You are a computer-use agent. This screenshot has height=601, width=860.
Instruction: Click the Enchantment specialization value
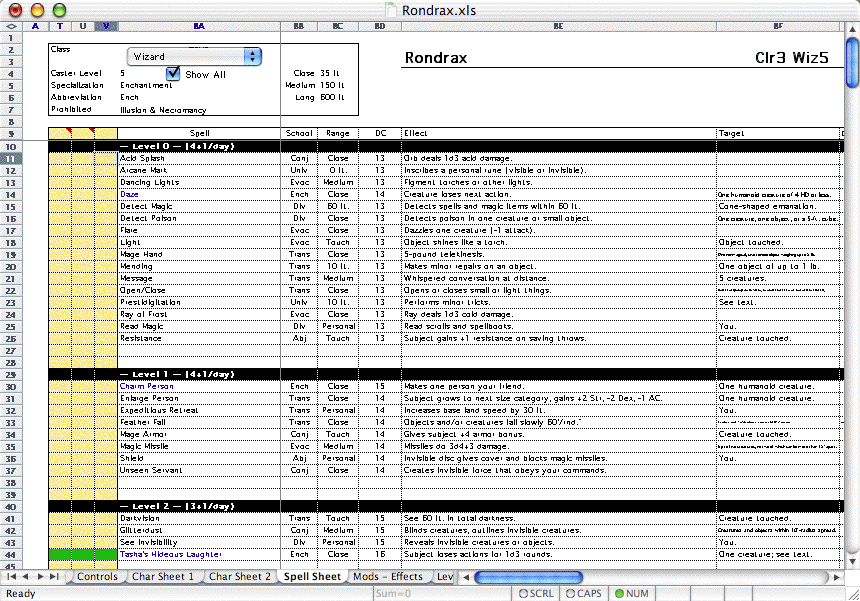point(146,85)
